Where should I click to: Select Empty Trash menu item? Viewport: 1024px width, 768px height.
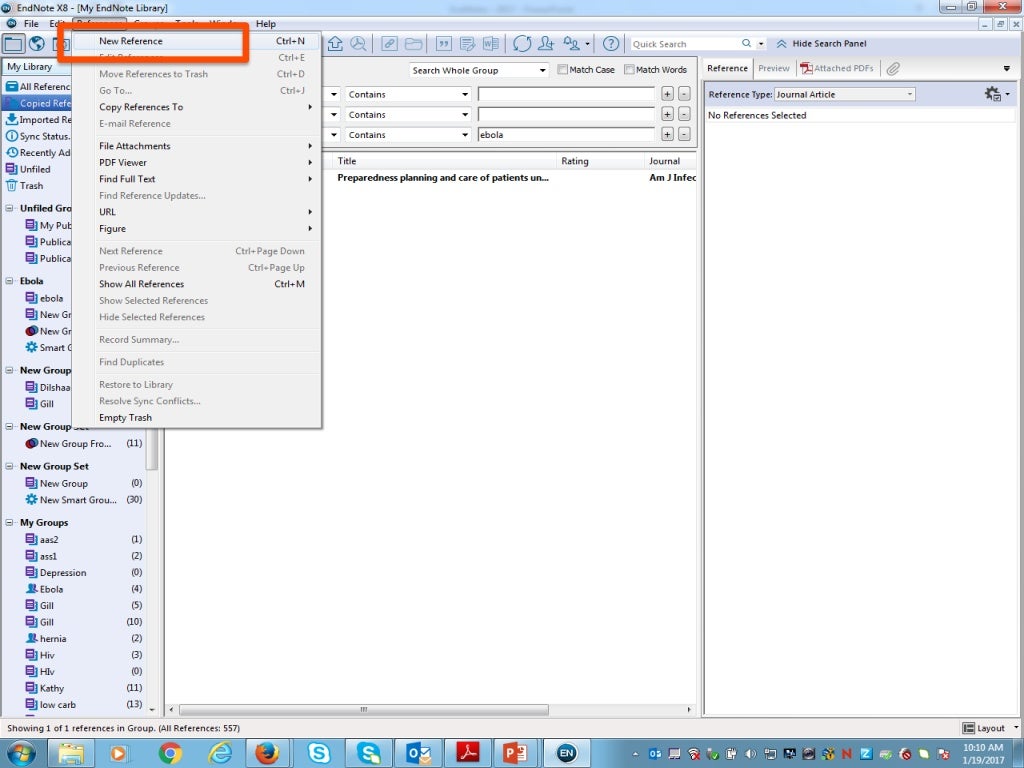[x=197, y=418]
